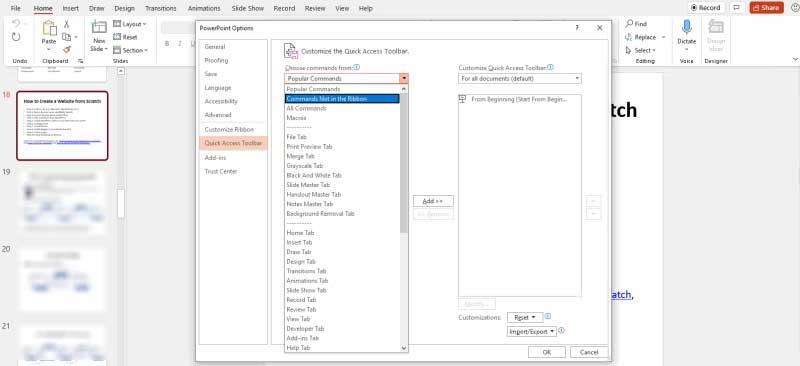Open For all documents dropdown
This screenshot has height=366, width=800.
click(x=519, y=79)
